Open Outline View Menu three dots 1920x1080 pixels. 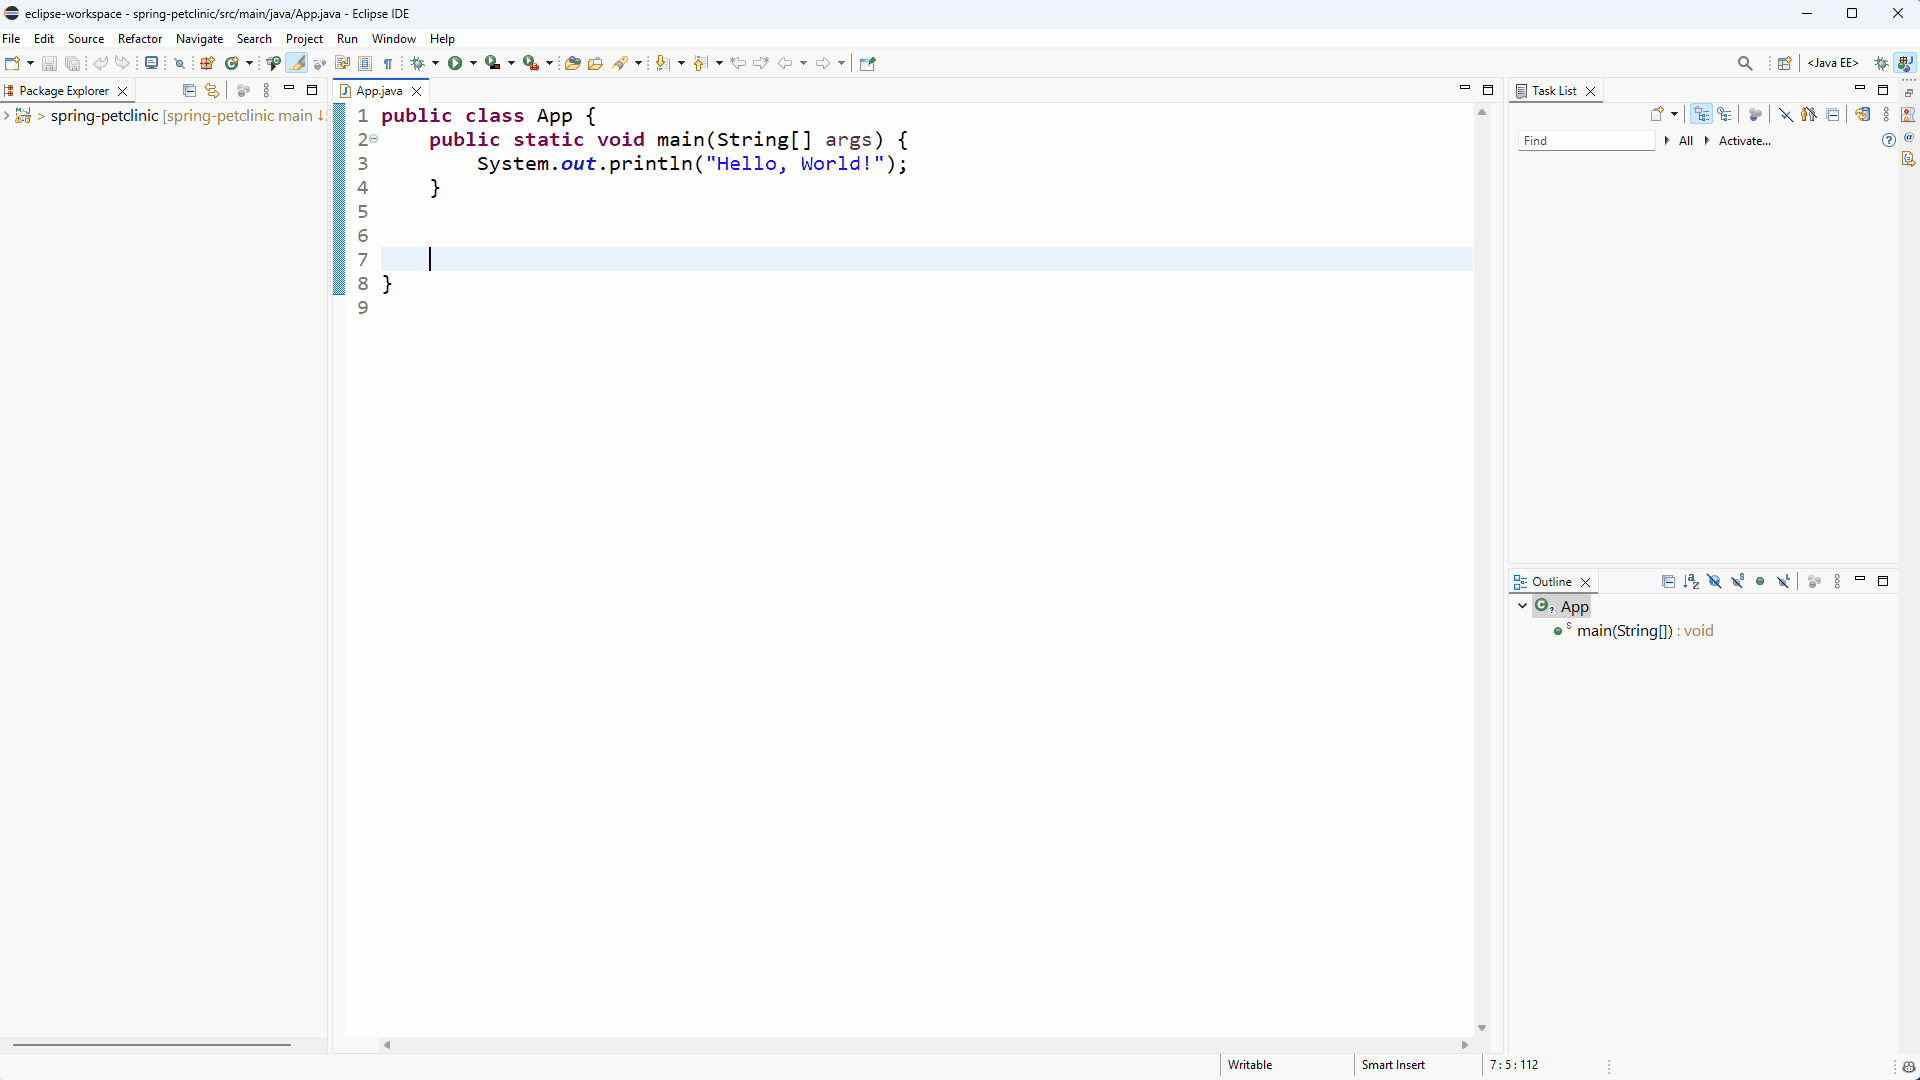point(1837,581)
